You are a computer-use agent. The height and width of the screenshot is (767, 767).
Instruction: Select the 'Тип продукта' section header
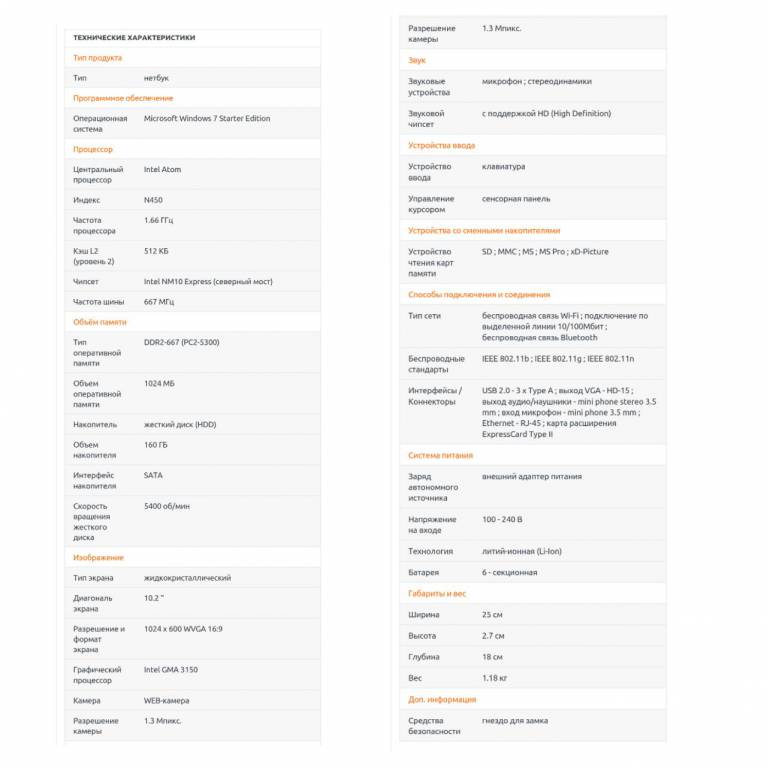tap(98, 58)
